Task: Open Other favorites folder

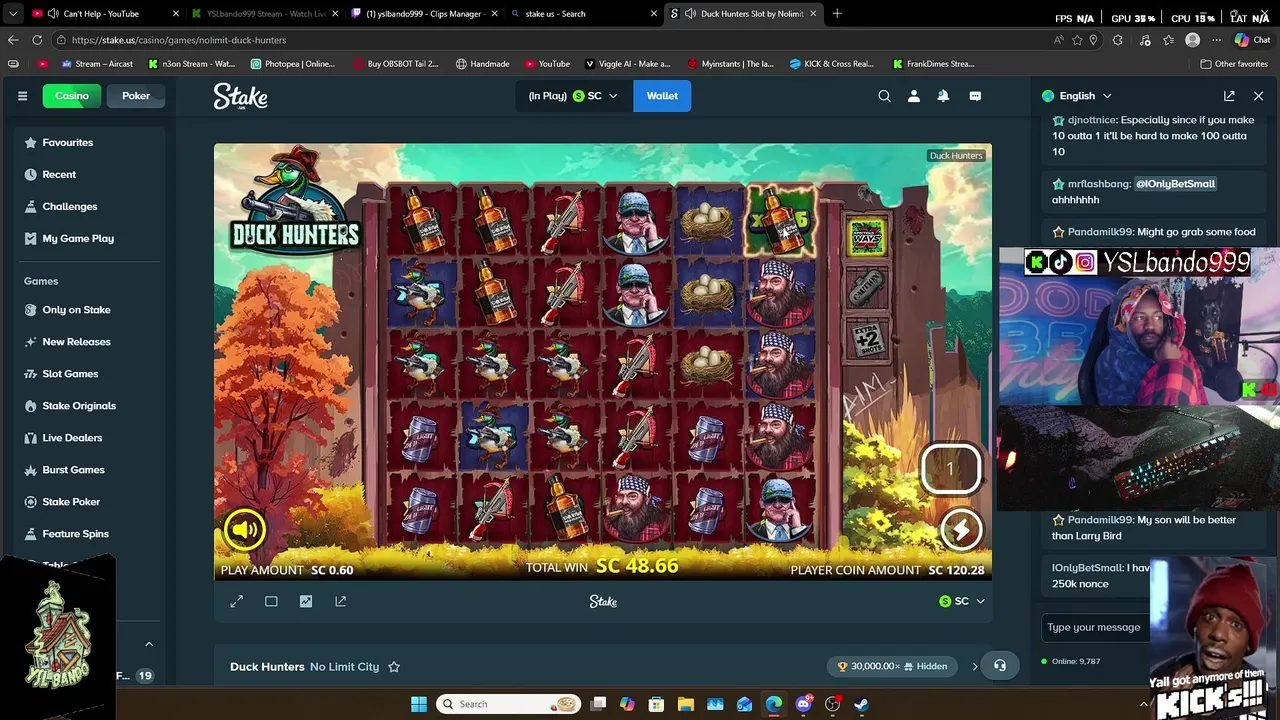Action: (1234, 64)
